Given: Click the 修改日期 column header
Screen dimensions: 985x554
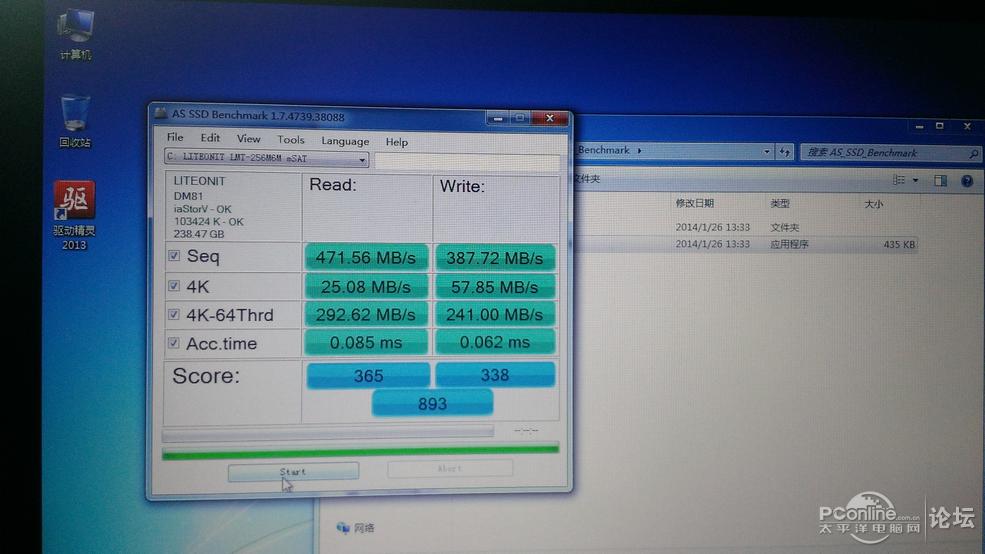Looking at the screenshot, I should point(694,203).
